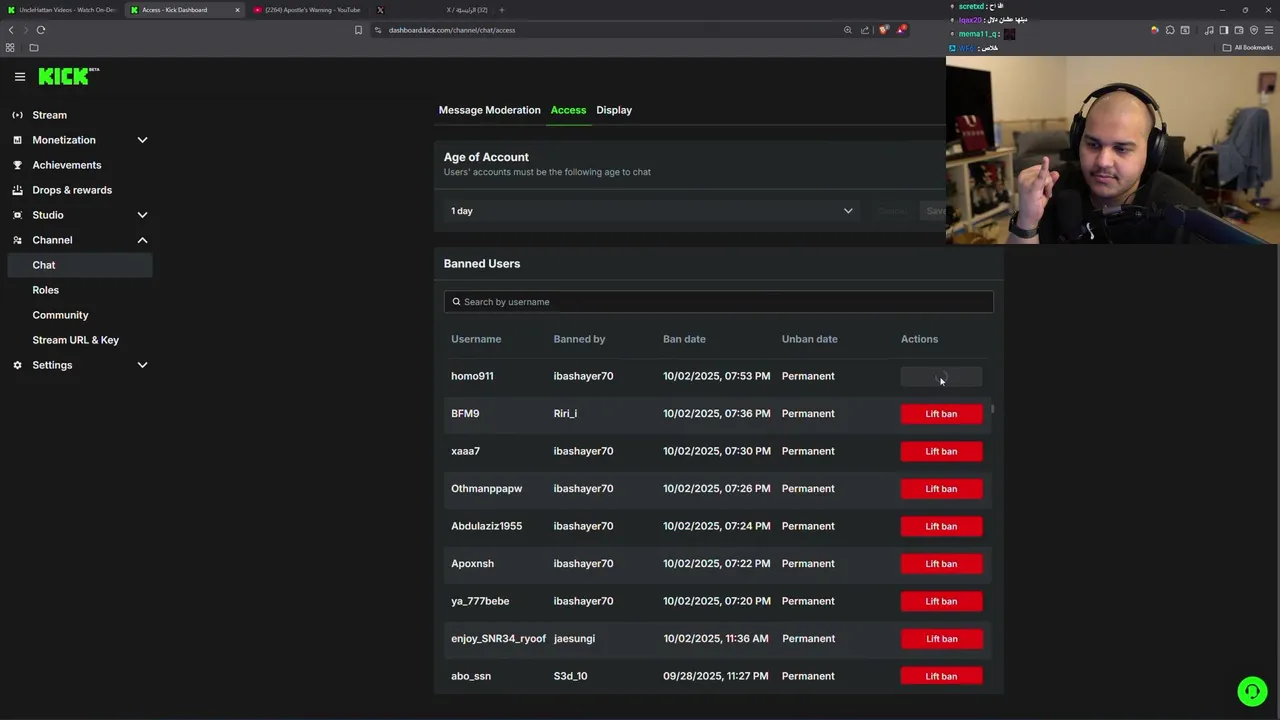
Task: Click the Ban date column header
Action: [684, 339]
